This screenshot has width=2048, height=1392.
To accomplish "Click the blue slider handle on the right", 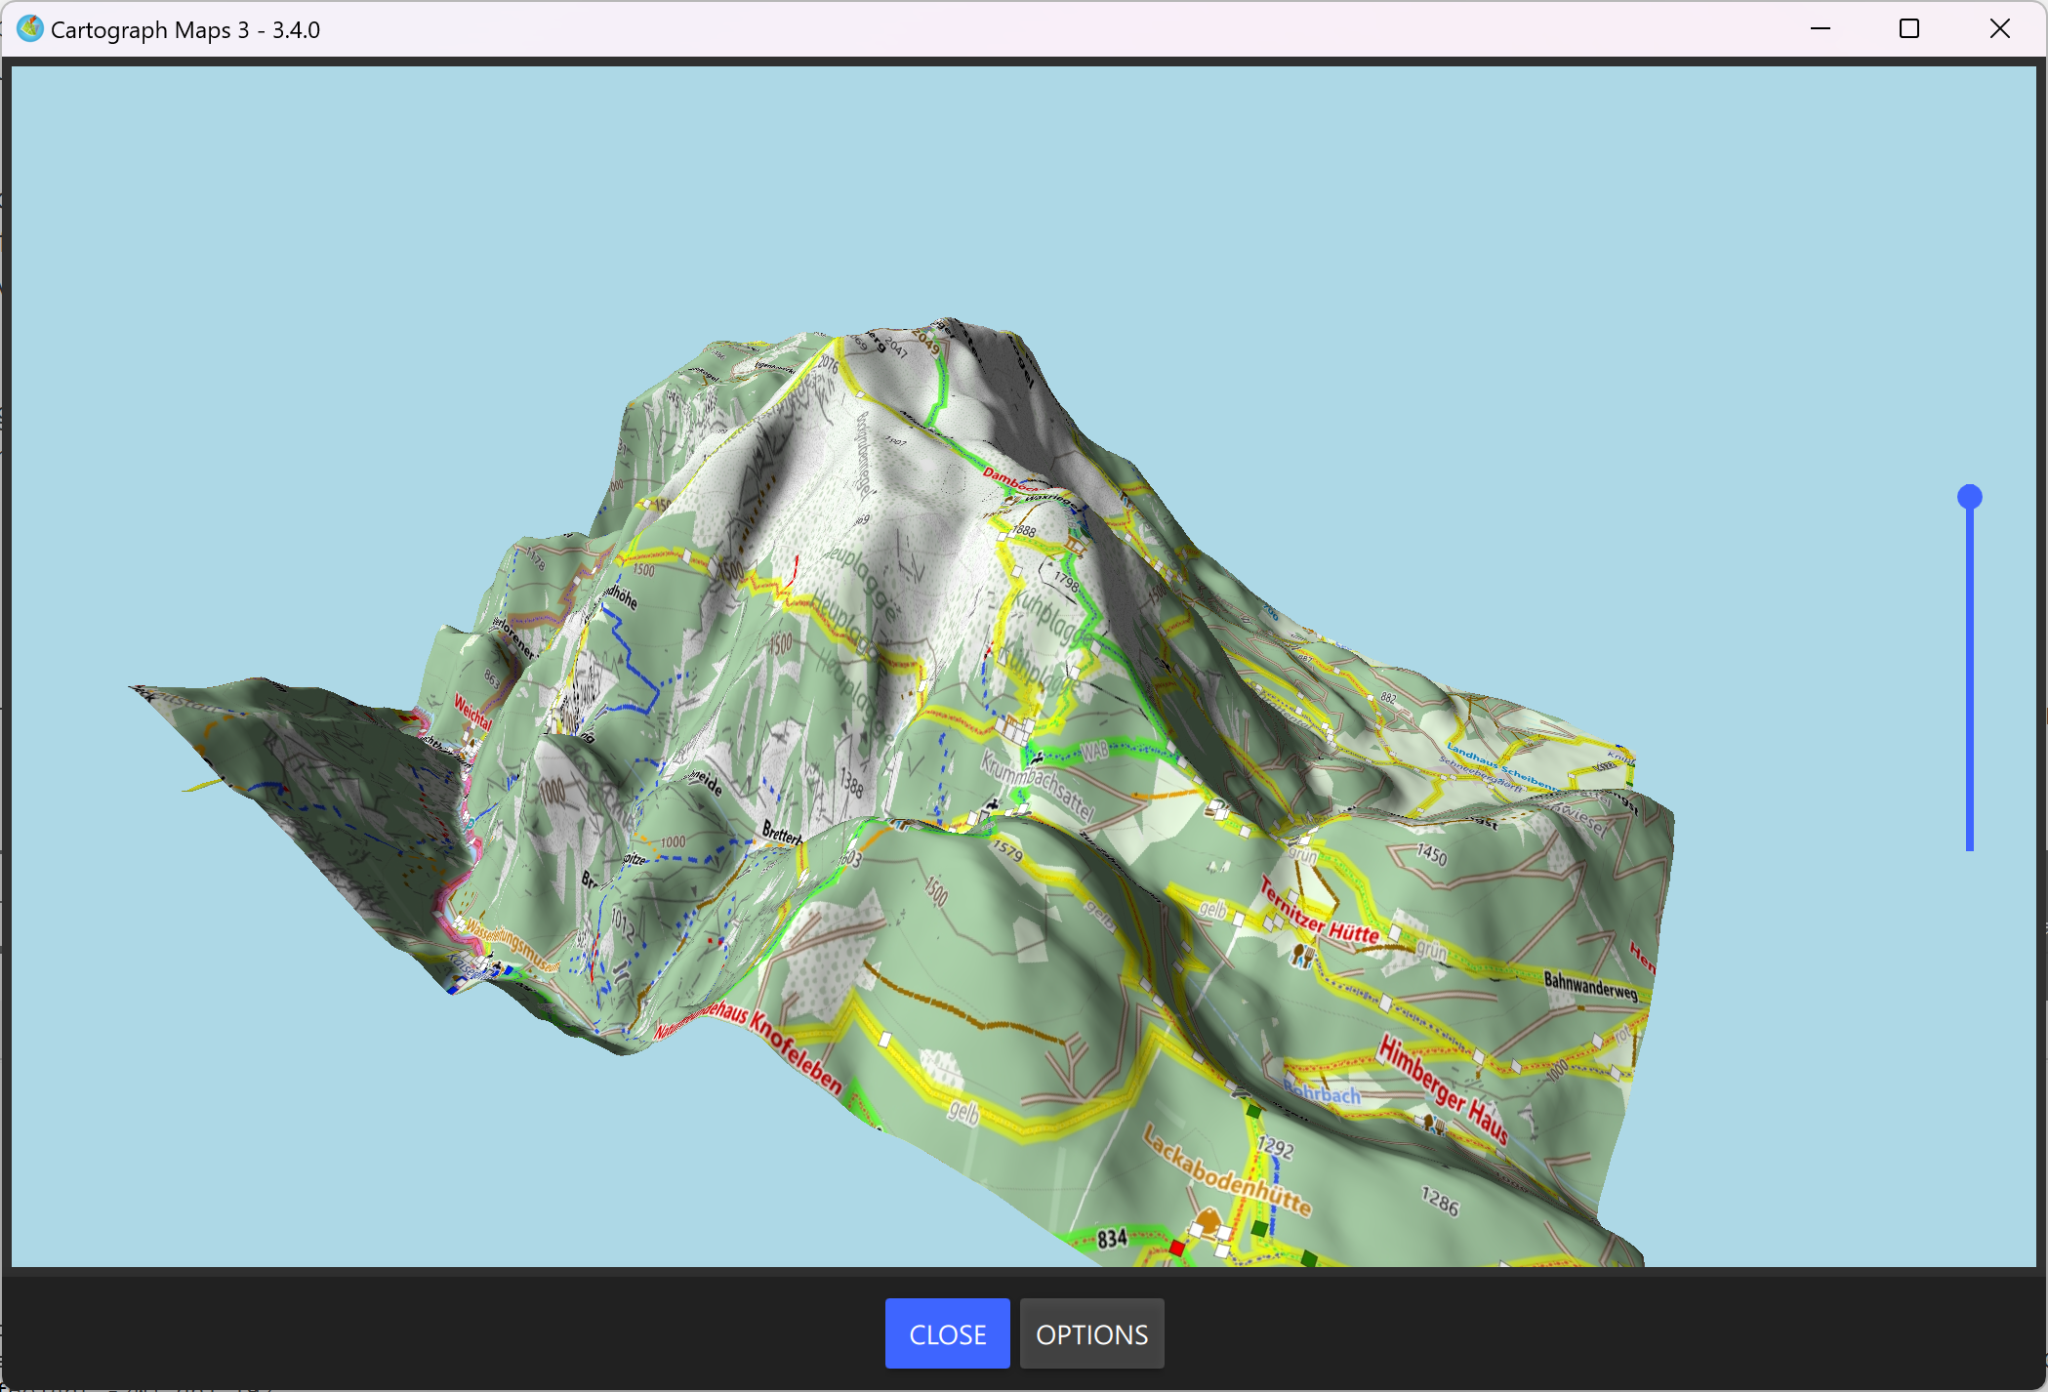I will click(x=1968, y=494).
